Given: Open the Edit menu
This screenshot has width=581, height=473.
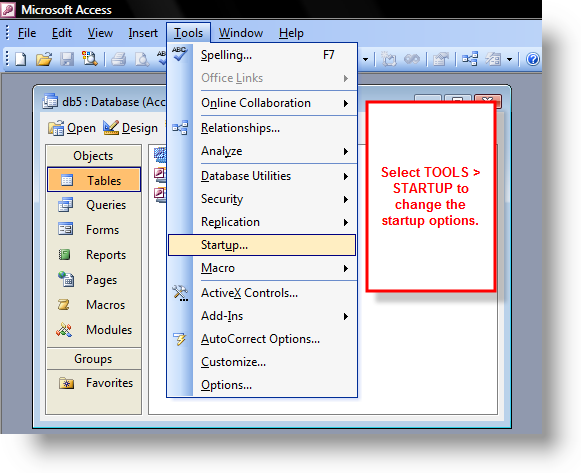Looking at the screenshot, I should [62, 33].
